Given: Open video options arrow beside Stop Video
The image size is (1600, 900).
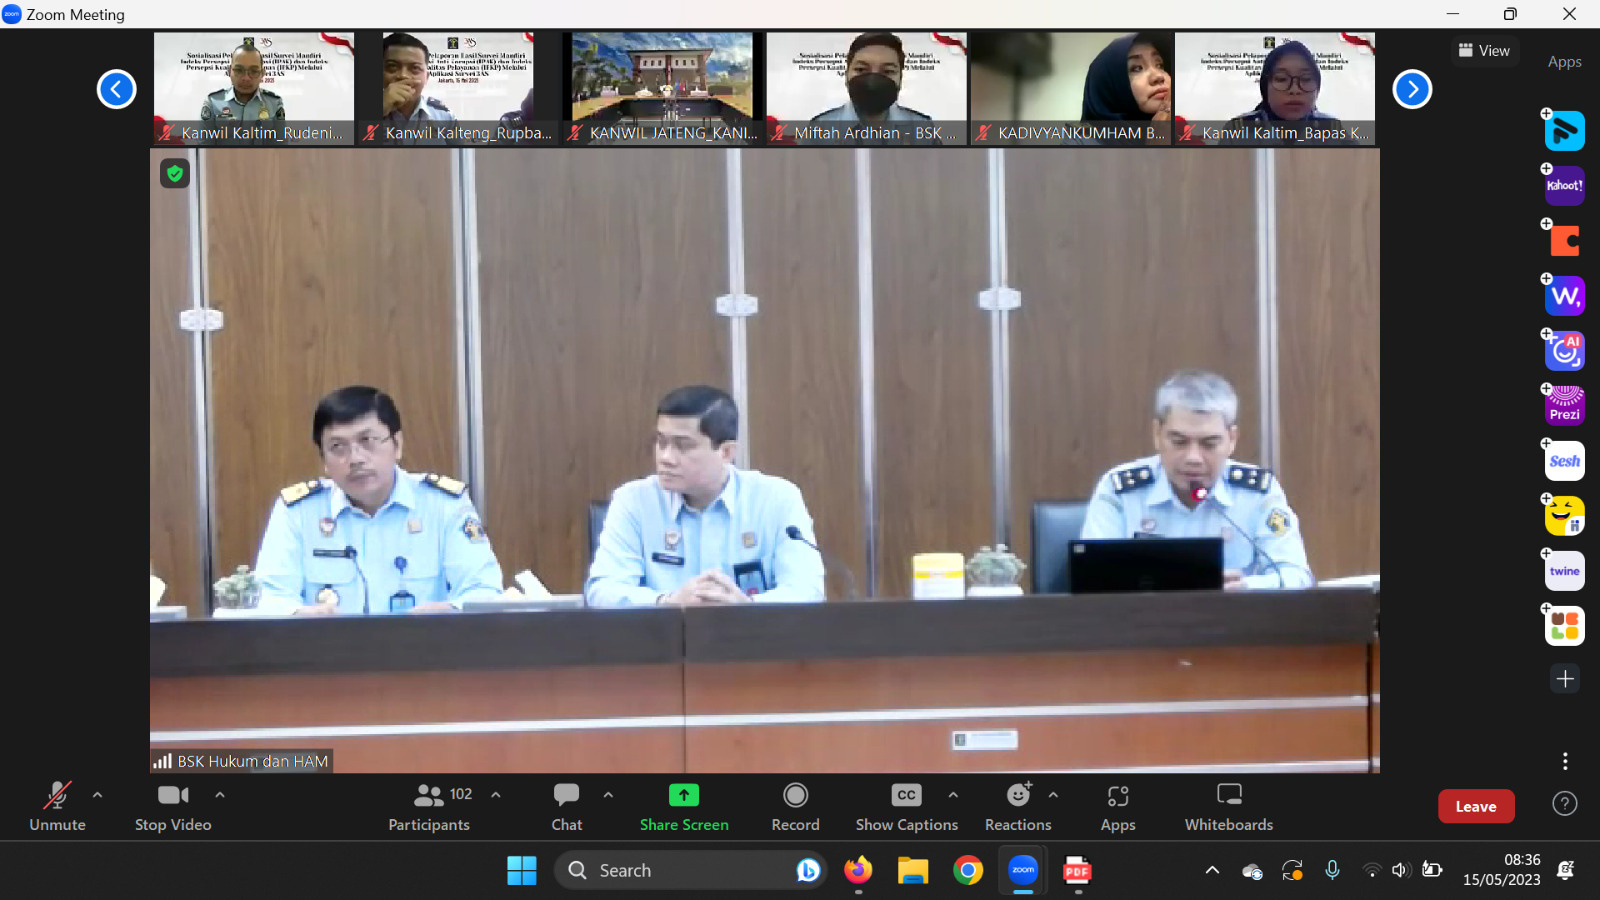Looking at the screenshot, I should (219, 795).
